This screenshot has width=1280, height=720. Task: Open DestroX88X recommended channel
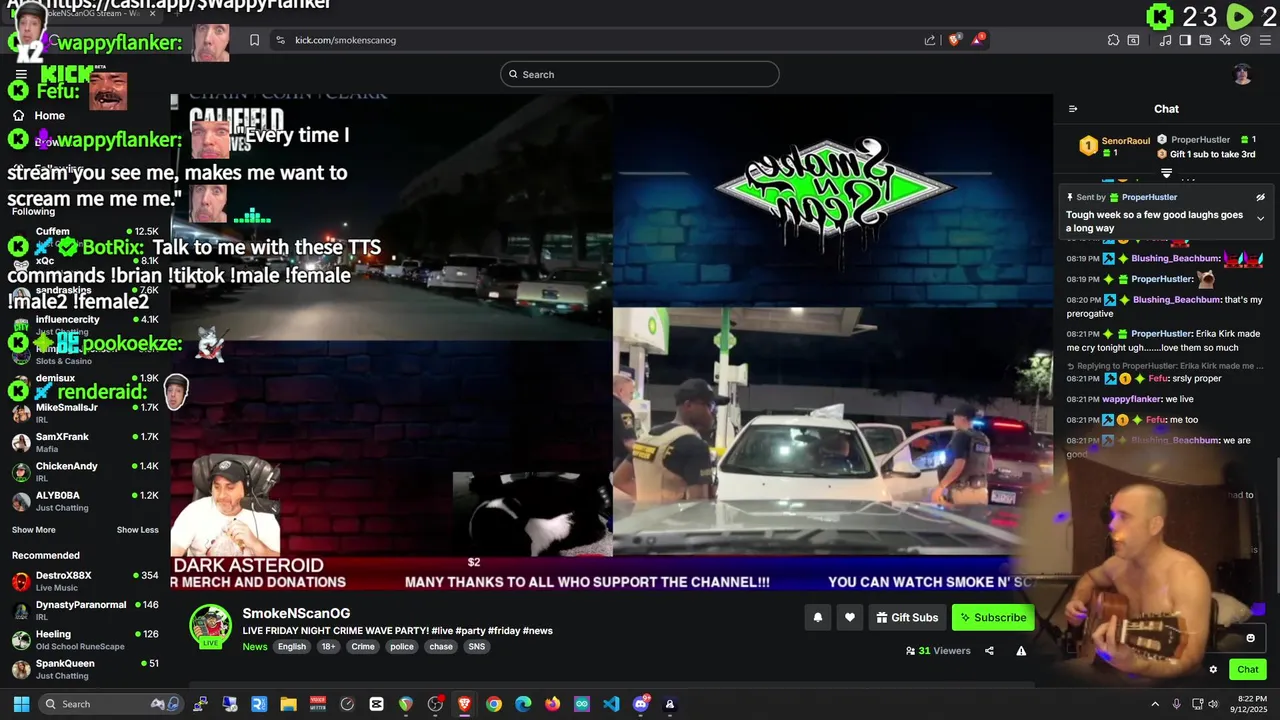click(x=85, y=581)
